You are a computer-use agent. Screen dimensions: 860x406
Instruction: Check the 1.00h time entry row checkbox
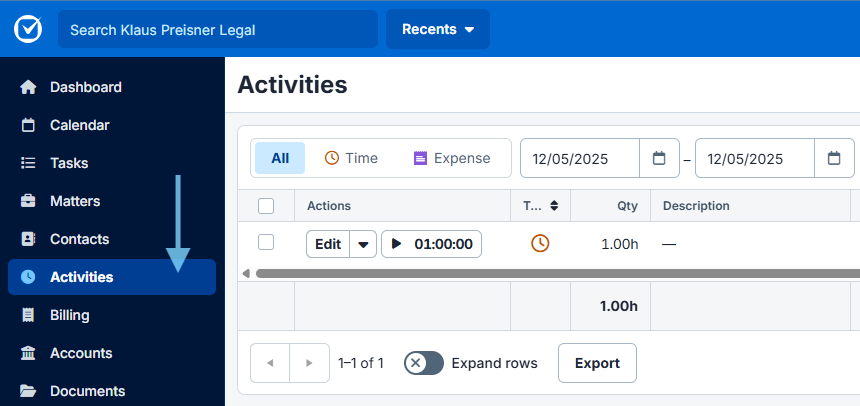(266, 243)
